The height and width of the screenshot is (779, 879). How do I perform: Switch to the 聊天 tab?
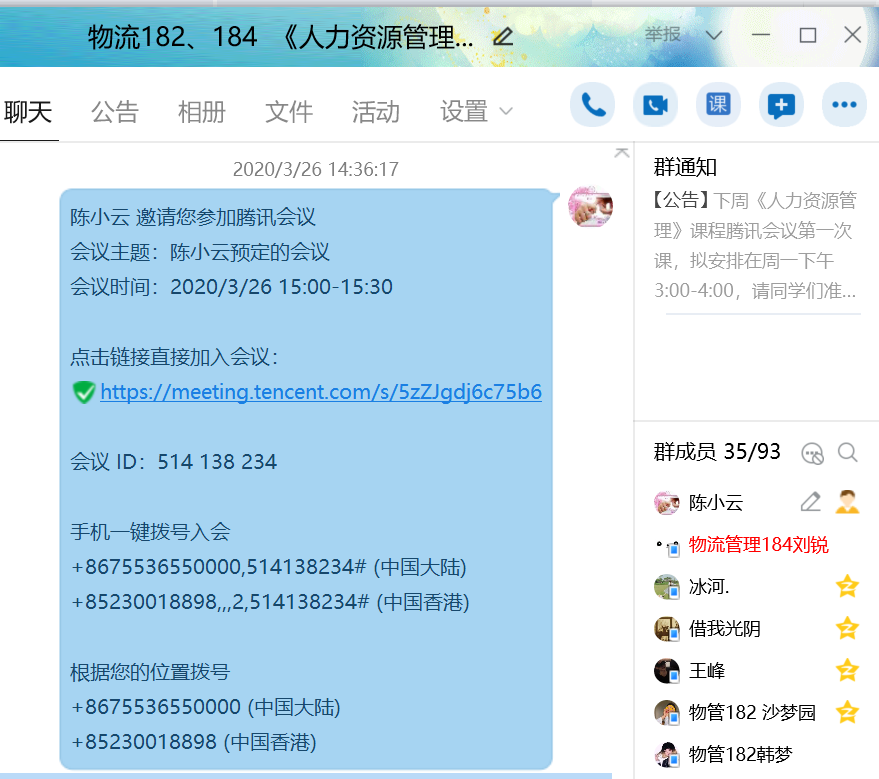(x=28, y=111)
